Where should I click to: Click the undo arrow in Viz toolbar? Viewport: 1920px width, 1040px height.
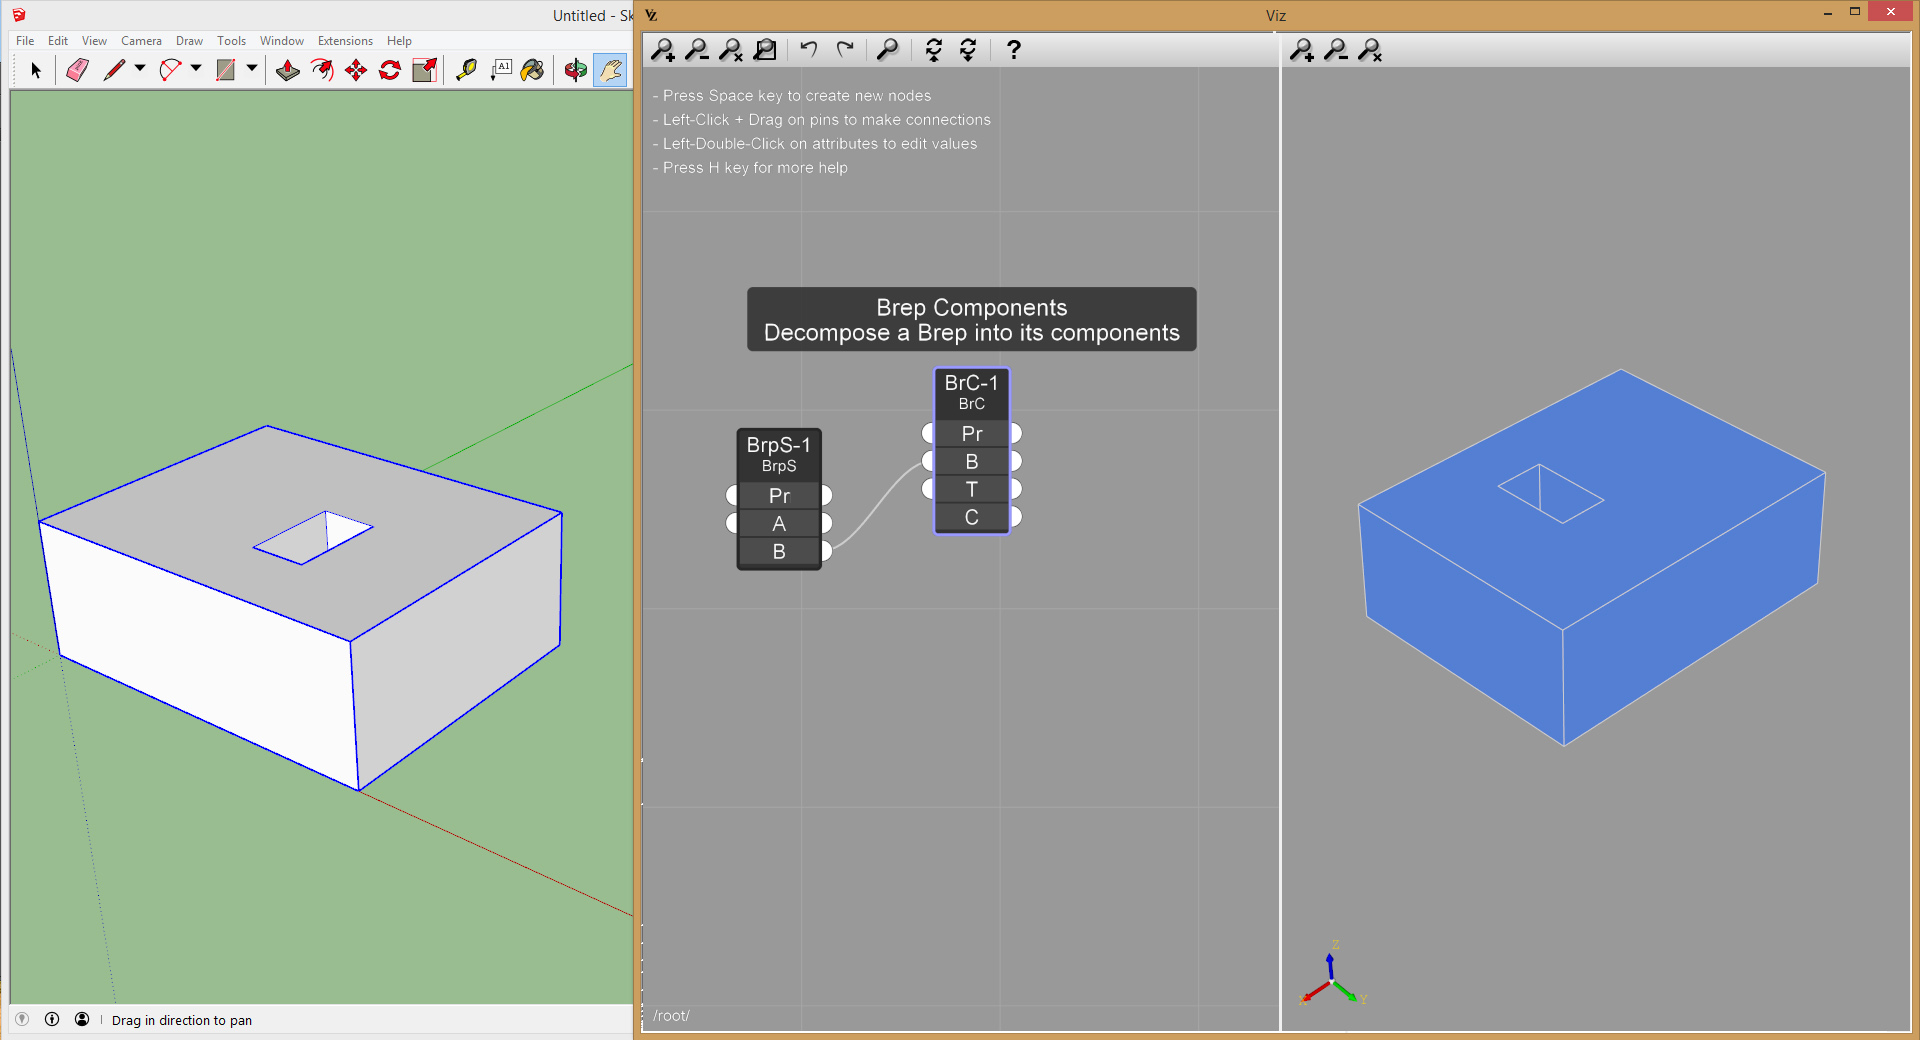point(809,50)
